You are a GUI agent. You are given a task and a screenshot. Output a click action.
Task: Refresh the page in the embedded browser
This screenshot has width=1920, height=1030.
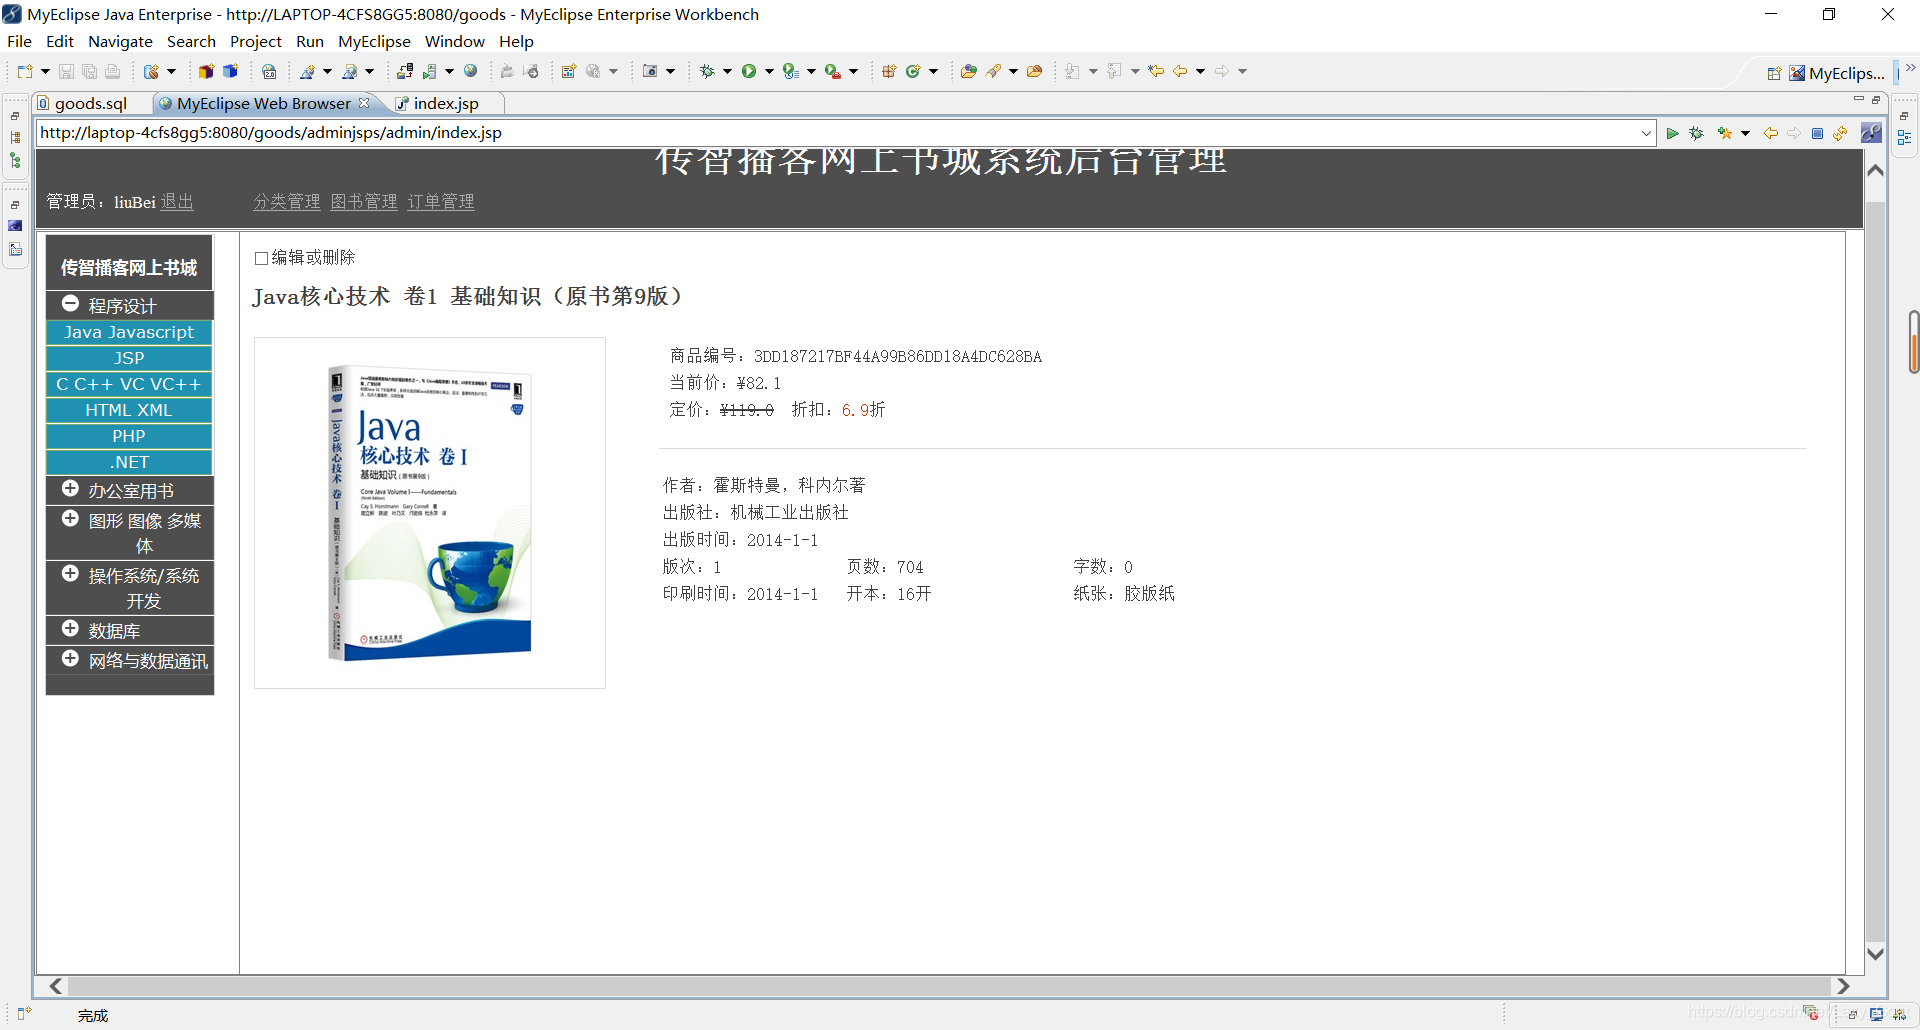(1840, 133)
